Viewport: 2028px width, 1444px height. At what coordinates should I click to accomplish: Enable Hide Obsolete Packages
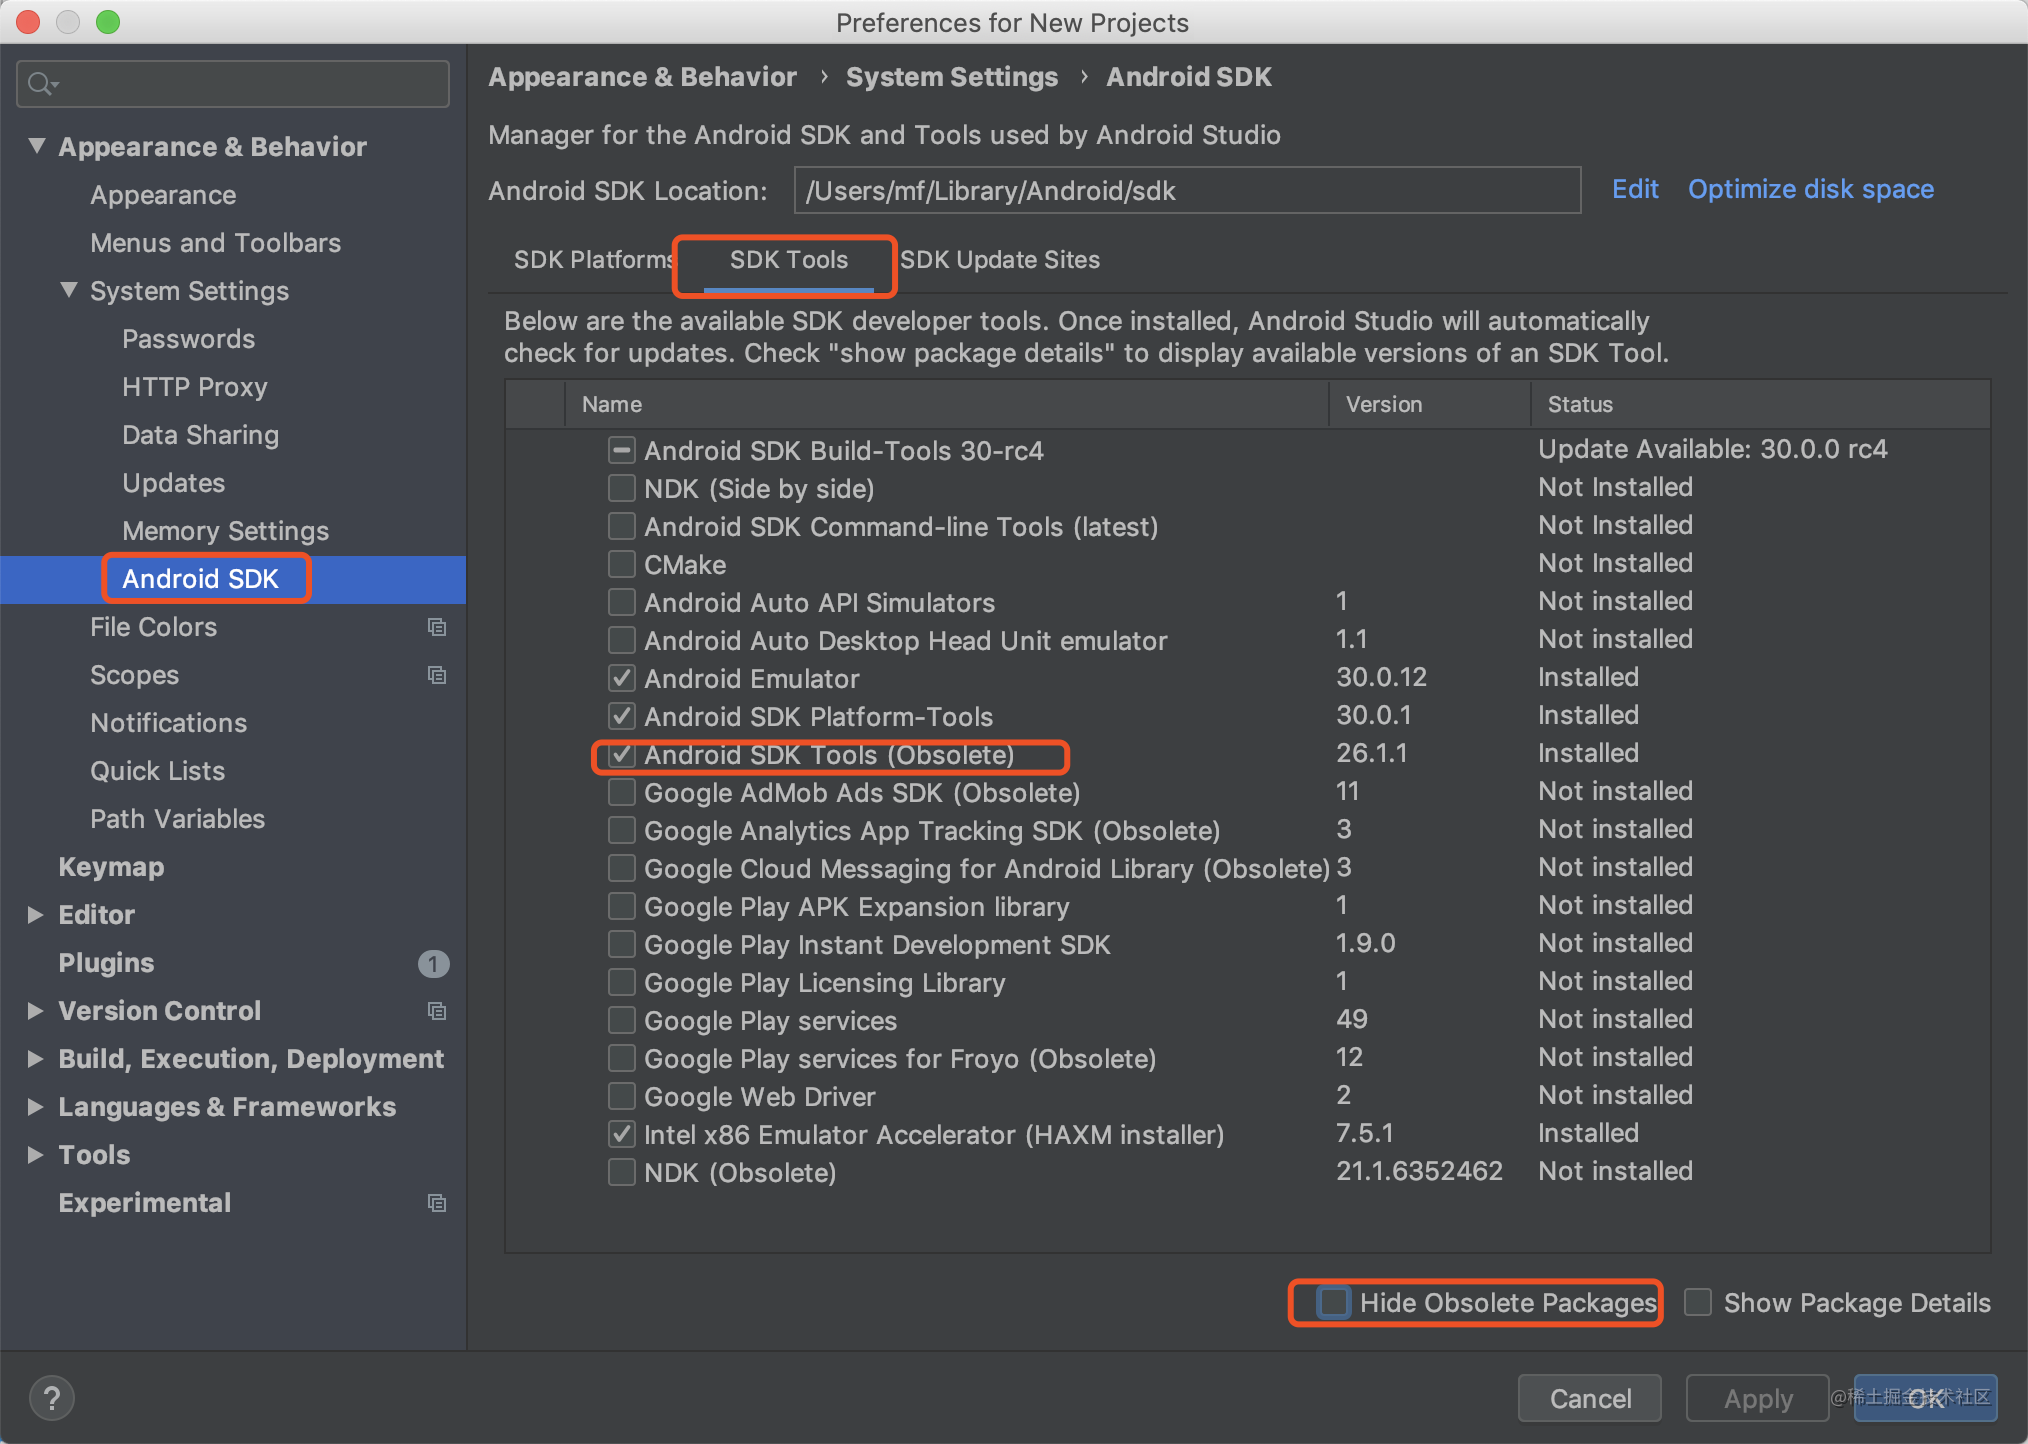(x=1334, y=1302)
